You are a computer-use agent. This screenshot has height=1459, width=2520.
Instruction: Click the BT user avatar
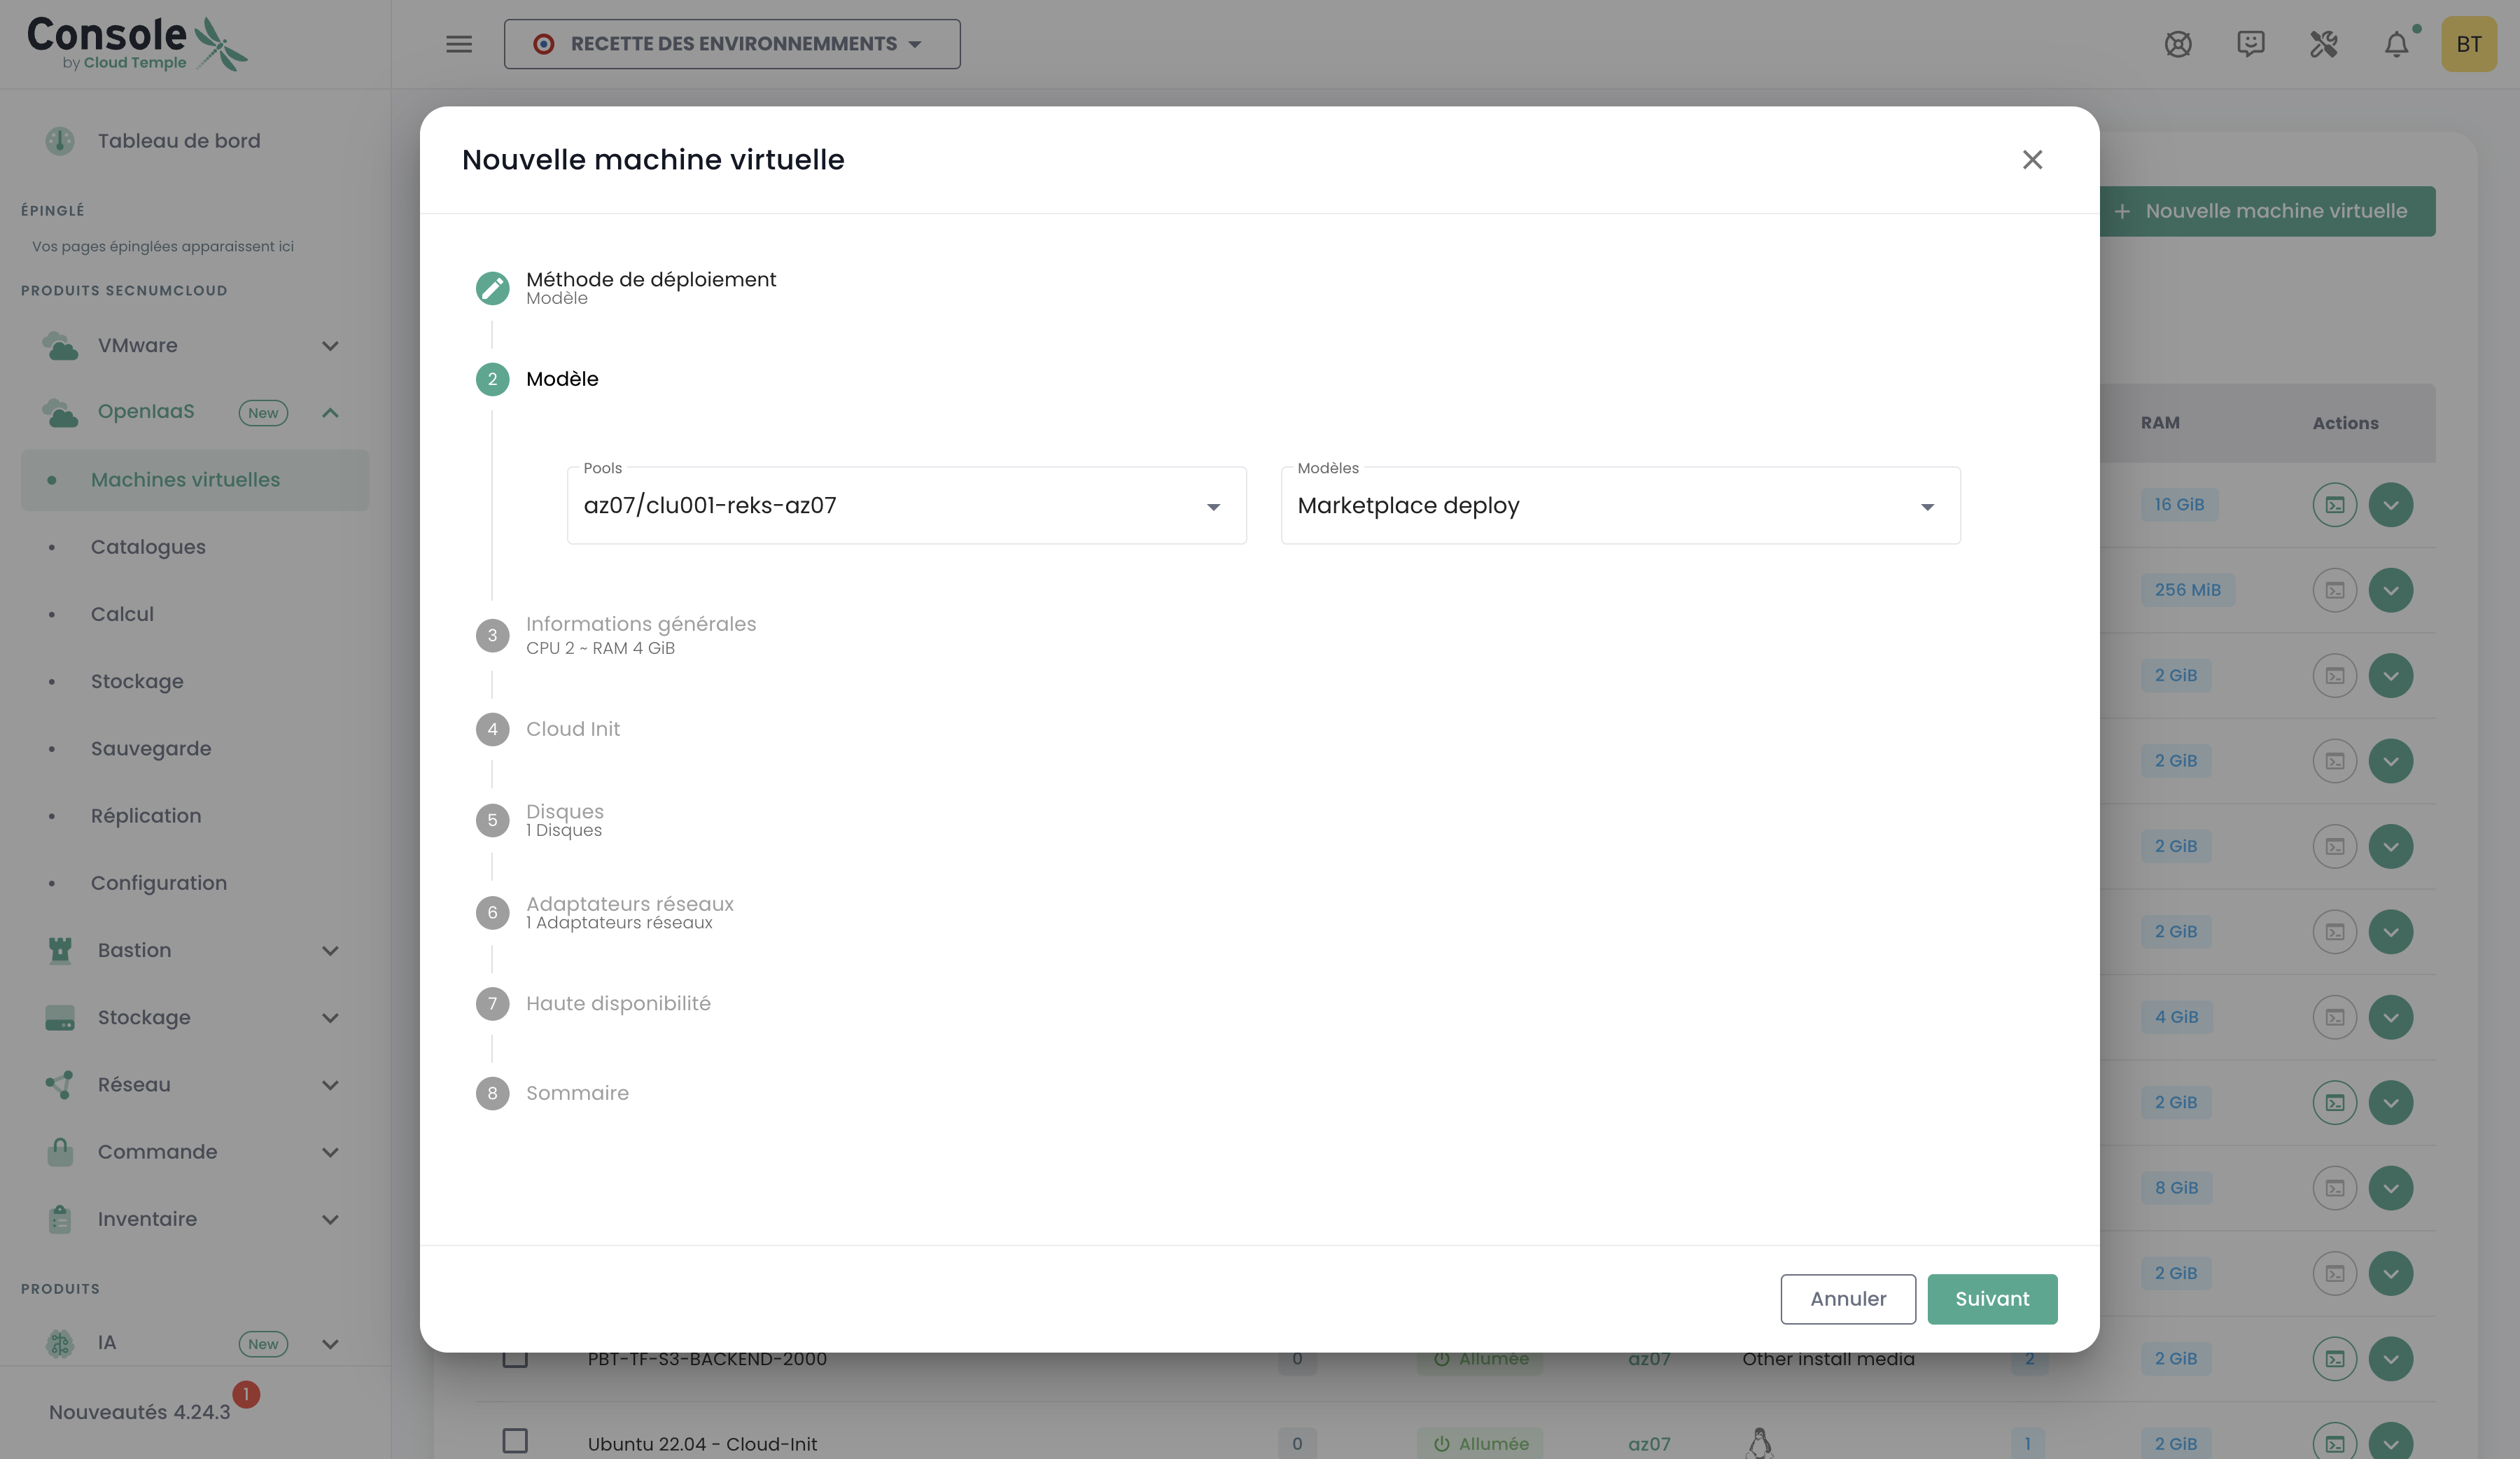(x=2468, y=44)
